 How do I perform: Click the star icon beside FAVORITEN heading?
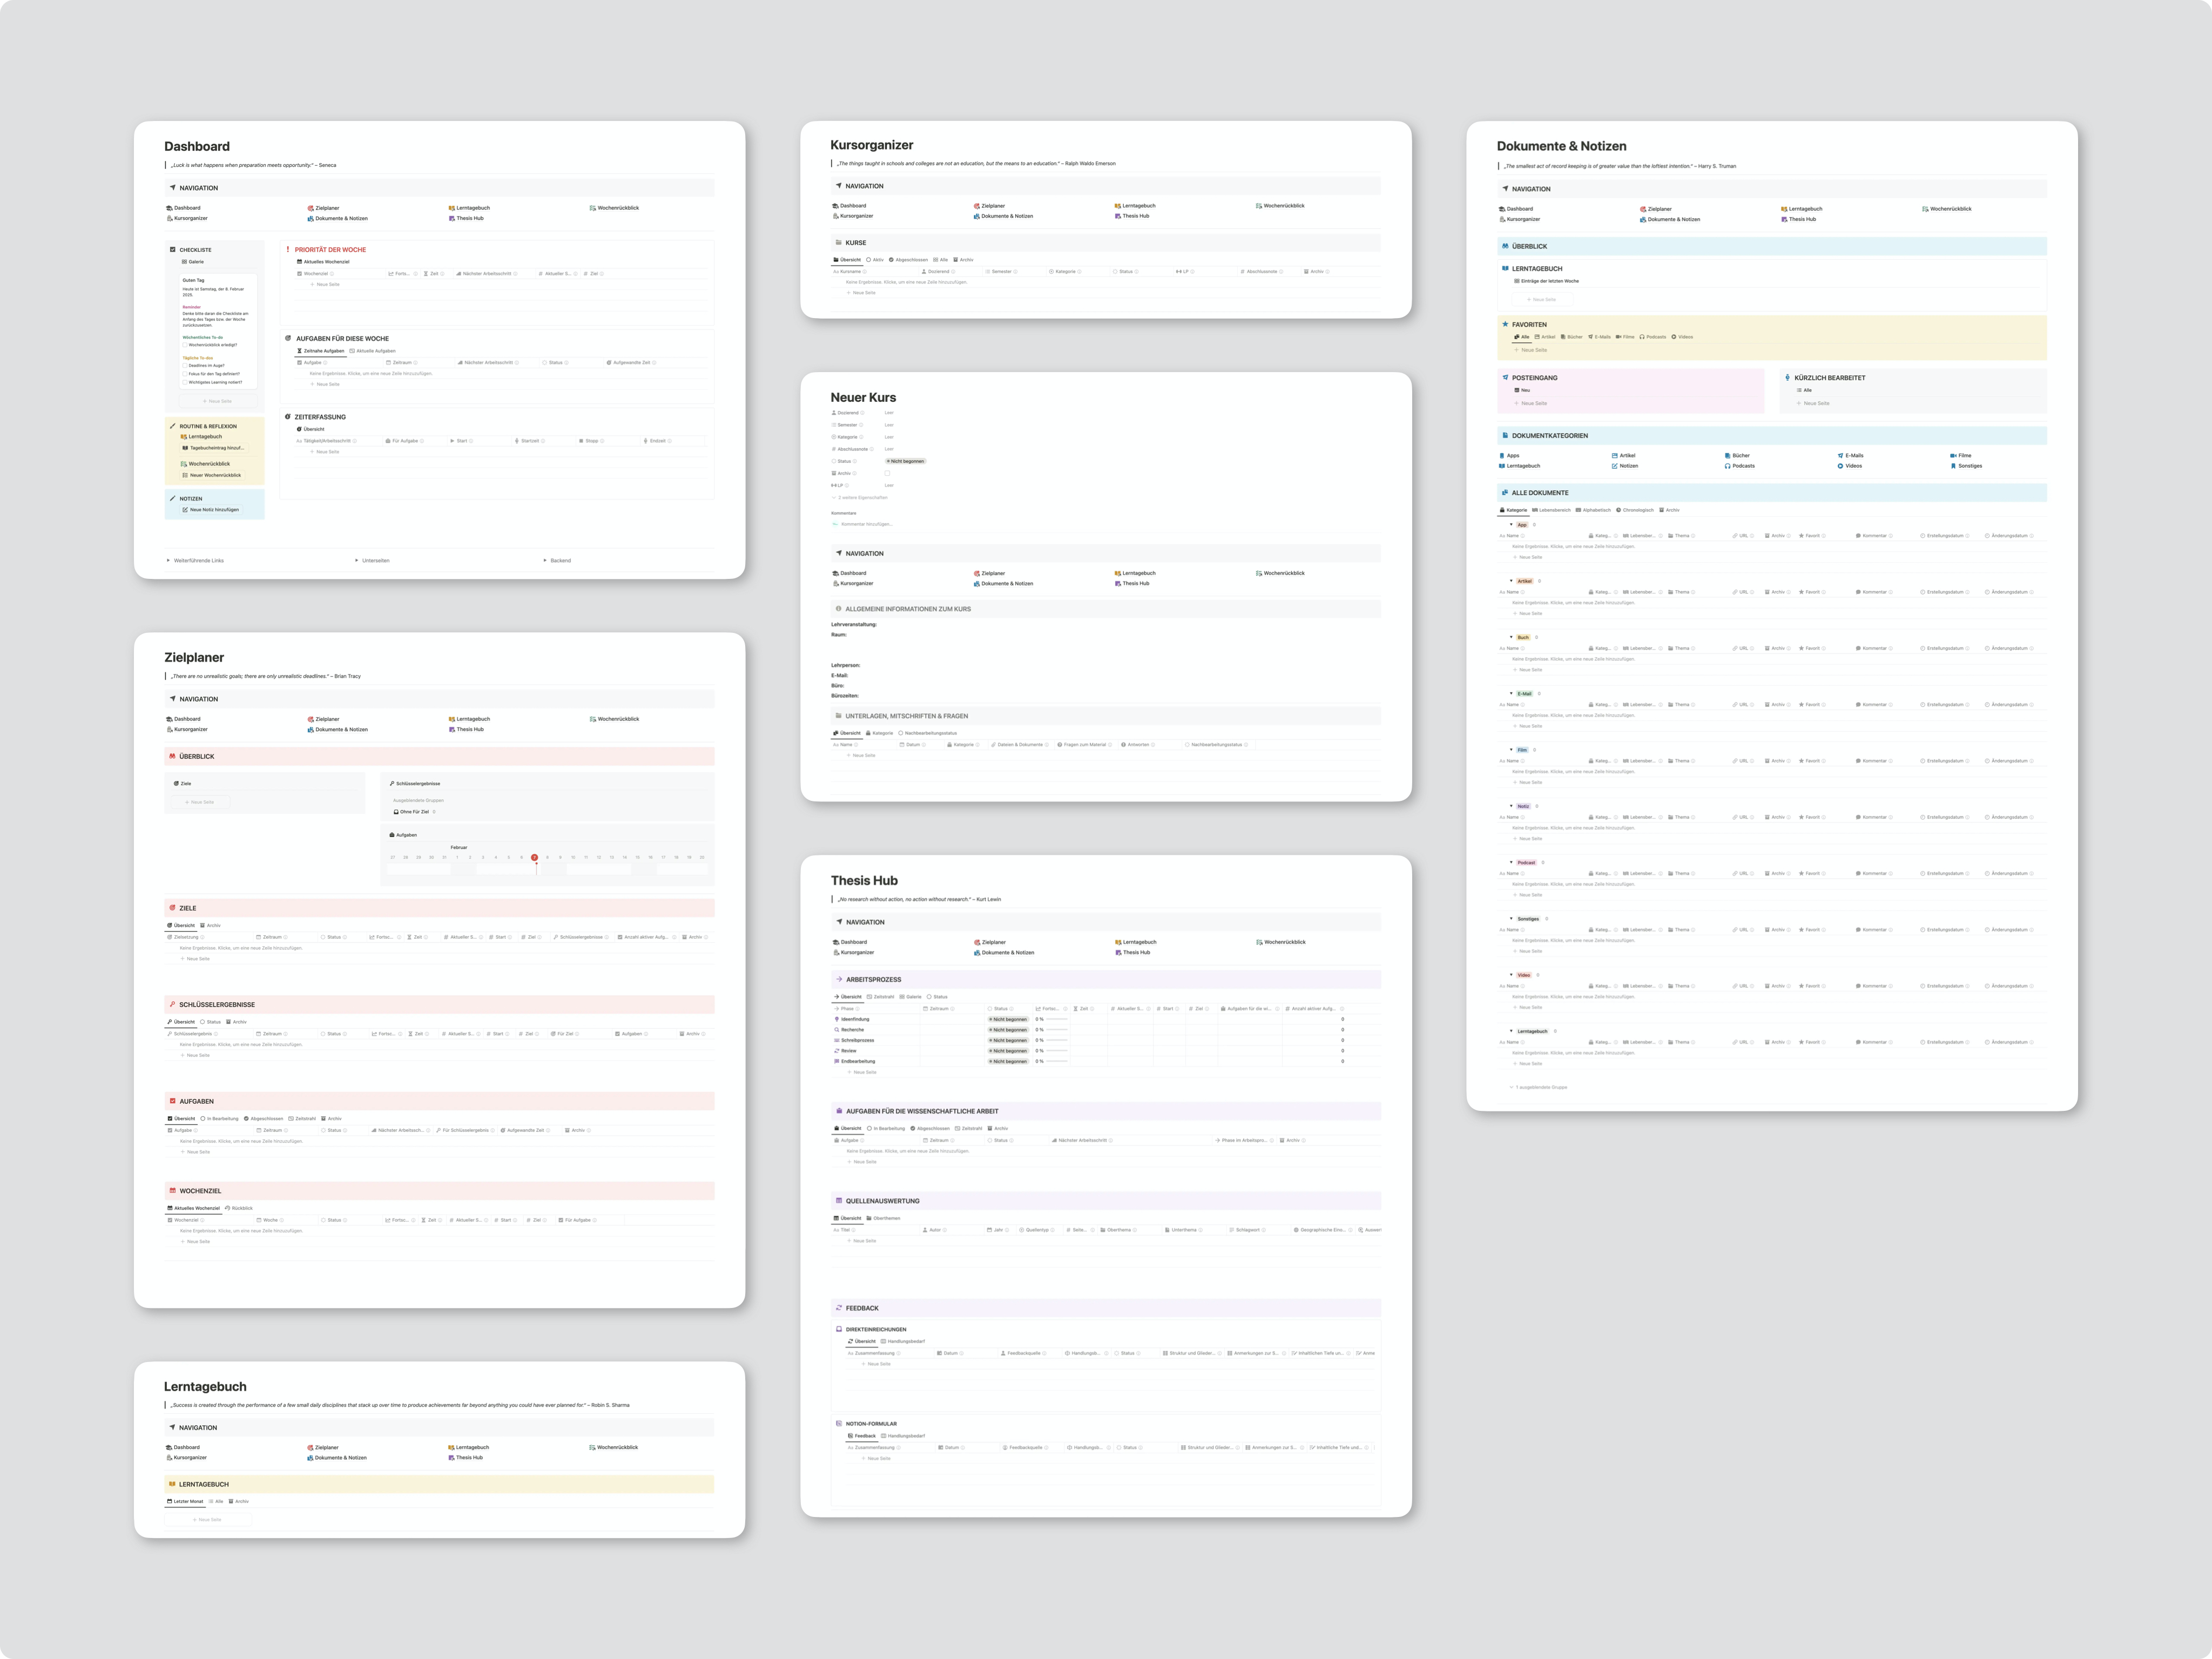pyautogui.click(x=1505, y=324)
